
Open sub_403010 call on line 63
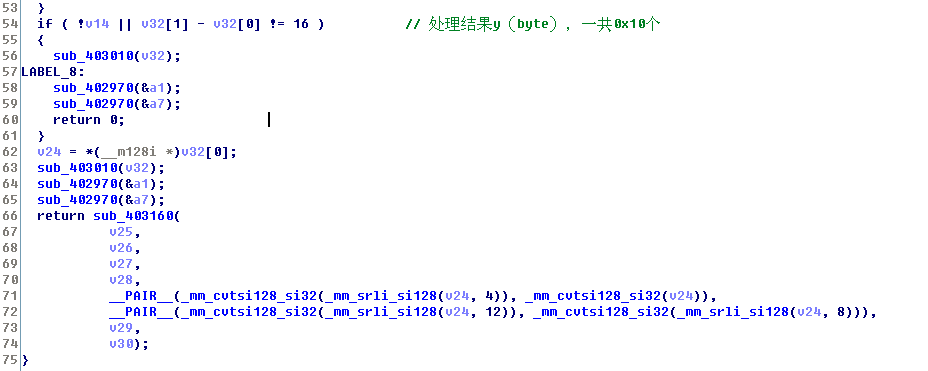77,168
